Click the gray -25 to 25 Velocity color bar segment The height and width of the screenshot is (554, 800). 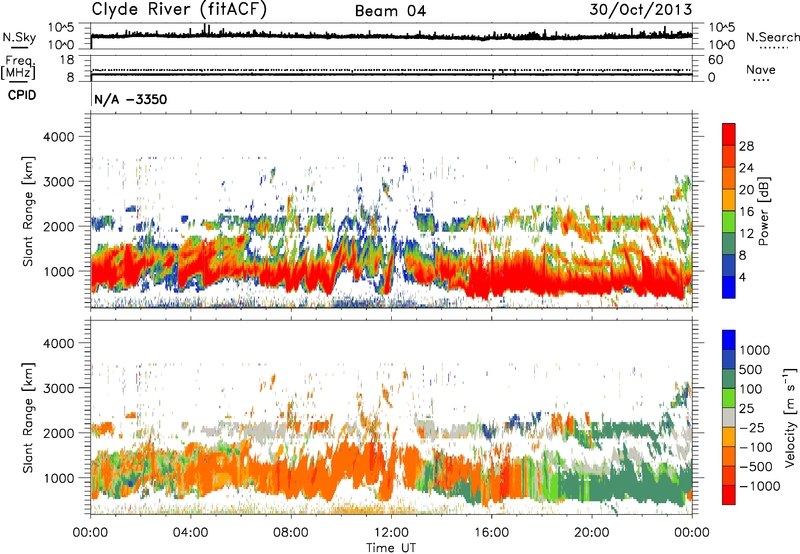pos(729,417)
